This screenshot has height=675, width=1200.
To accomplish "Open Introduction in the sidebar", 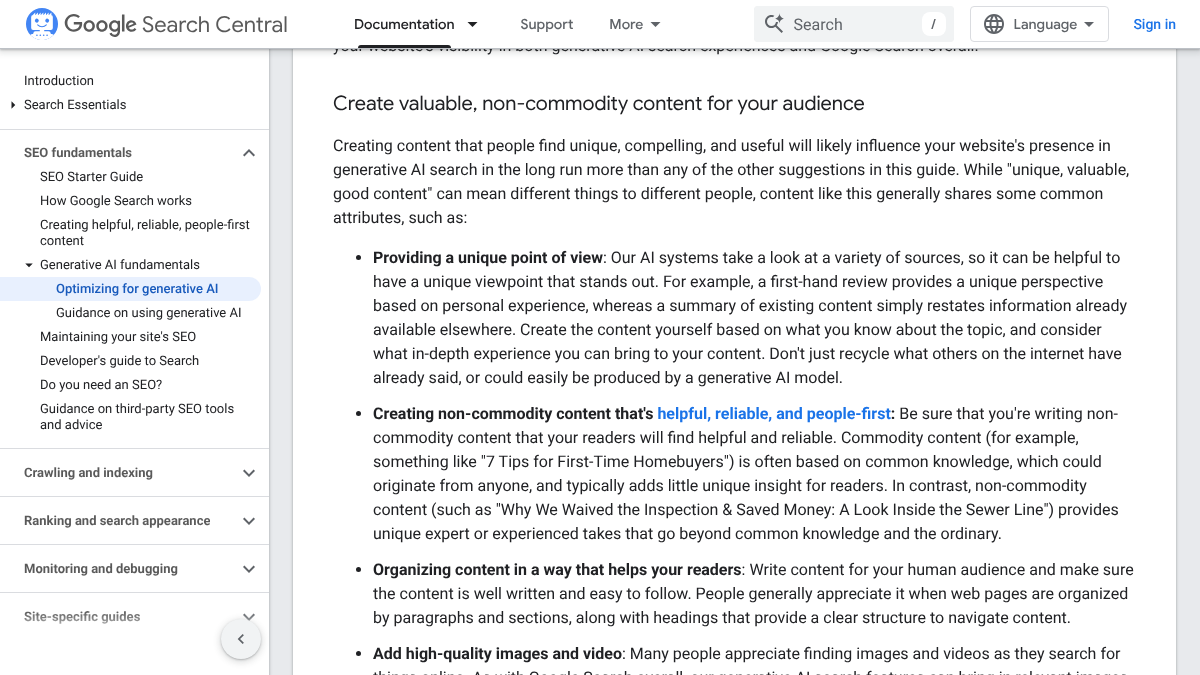I will coord(59,81).
